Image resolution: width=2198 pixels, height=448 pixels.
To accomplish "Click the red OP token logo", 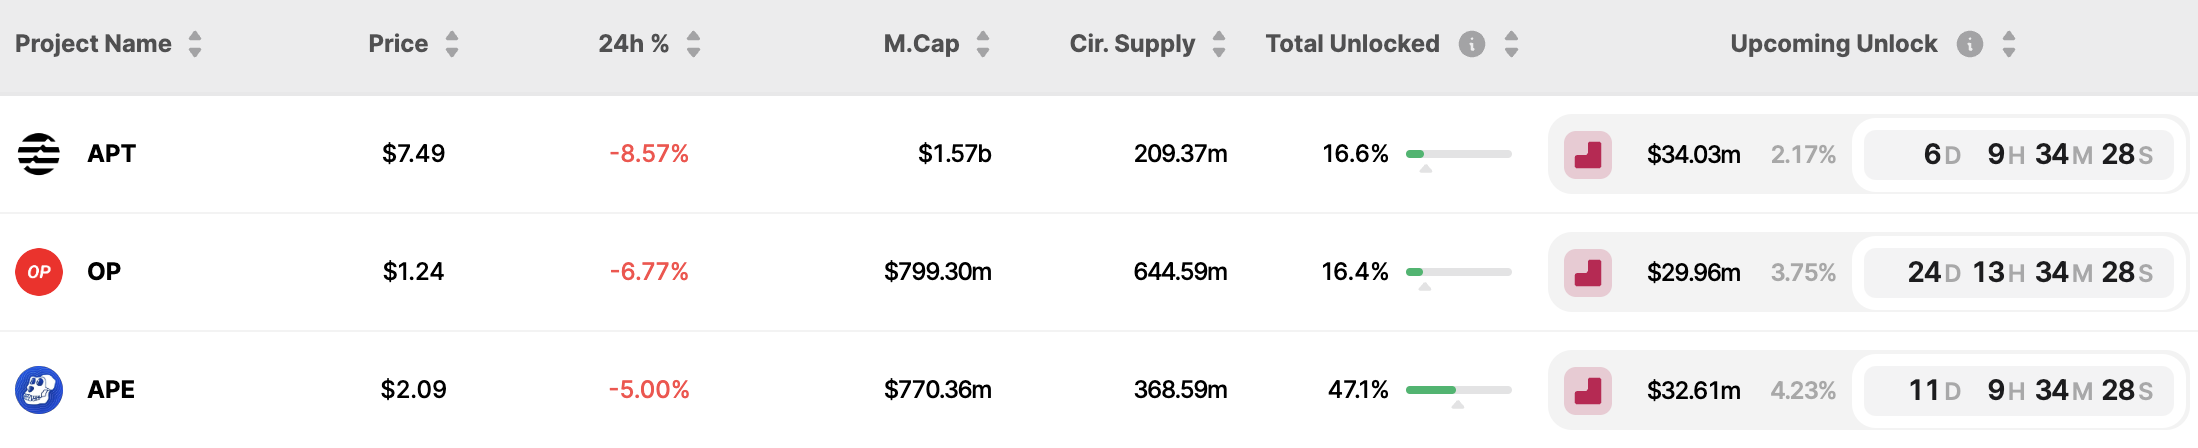I will 39,272.
